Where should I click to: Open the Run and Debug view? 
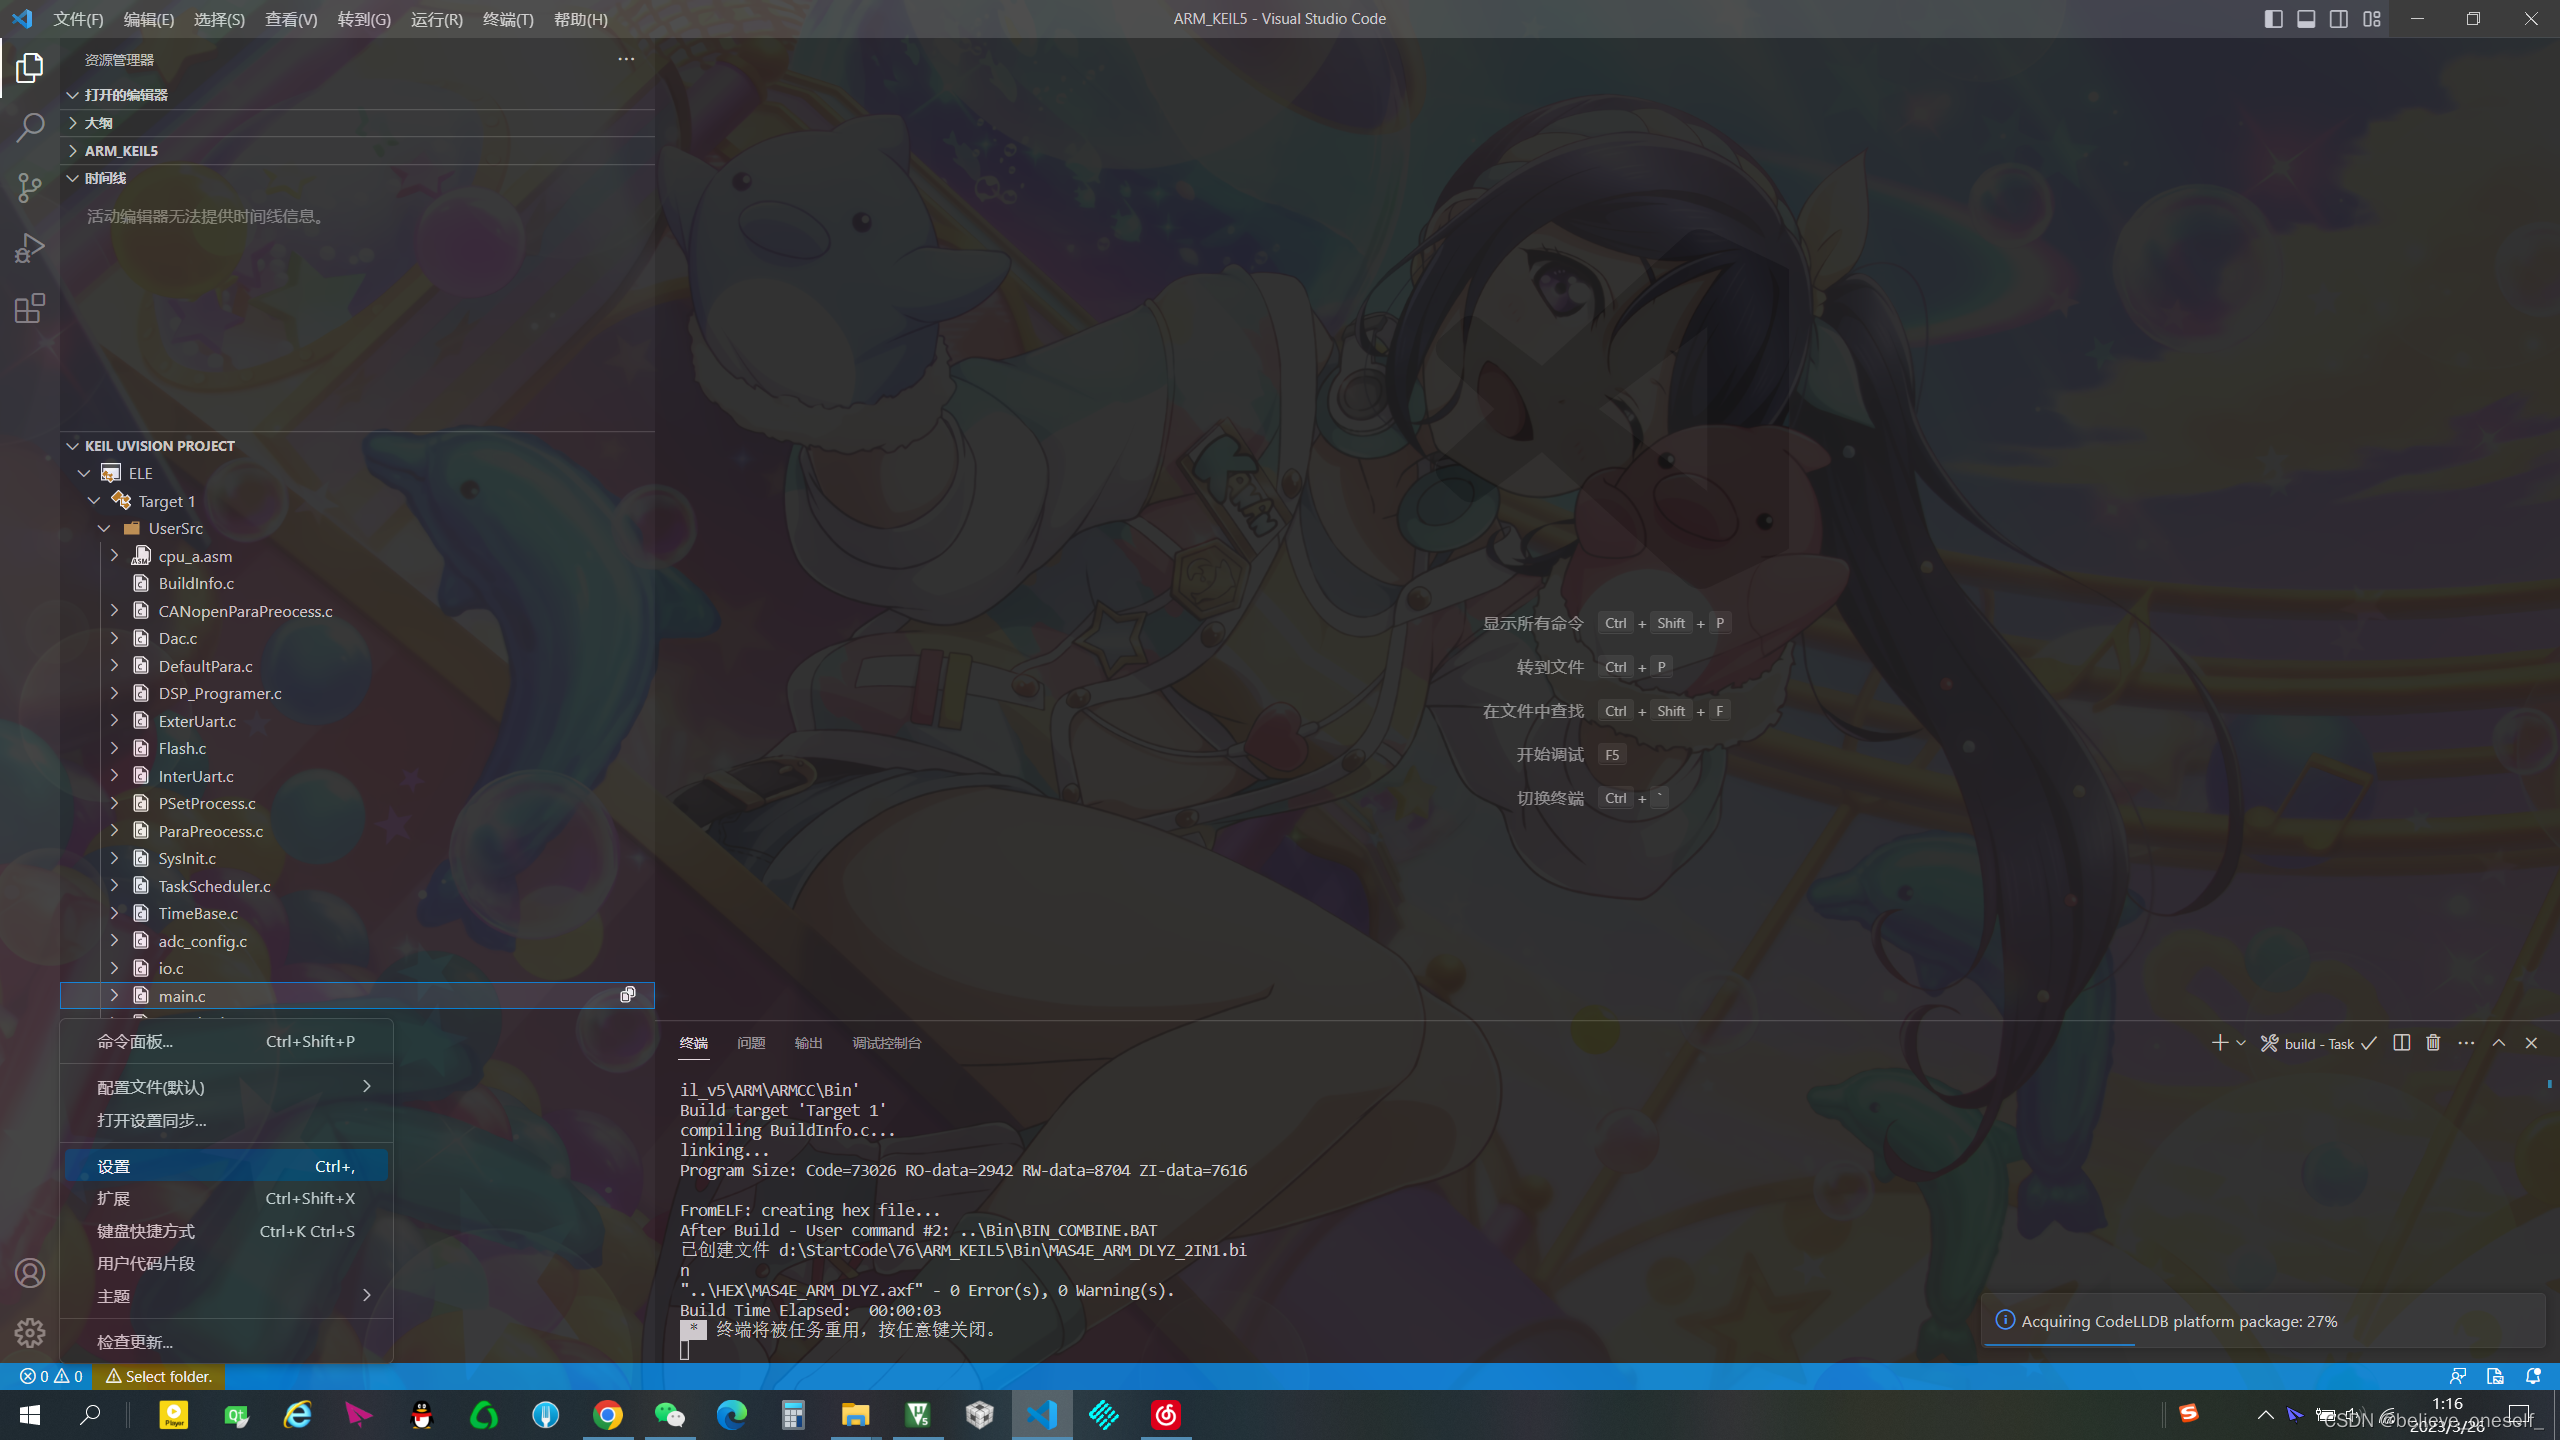point(30,248)
